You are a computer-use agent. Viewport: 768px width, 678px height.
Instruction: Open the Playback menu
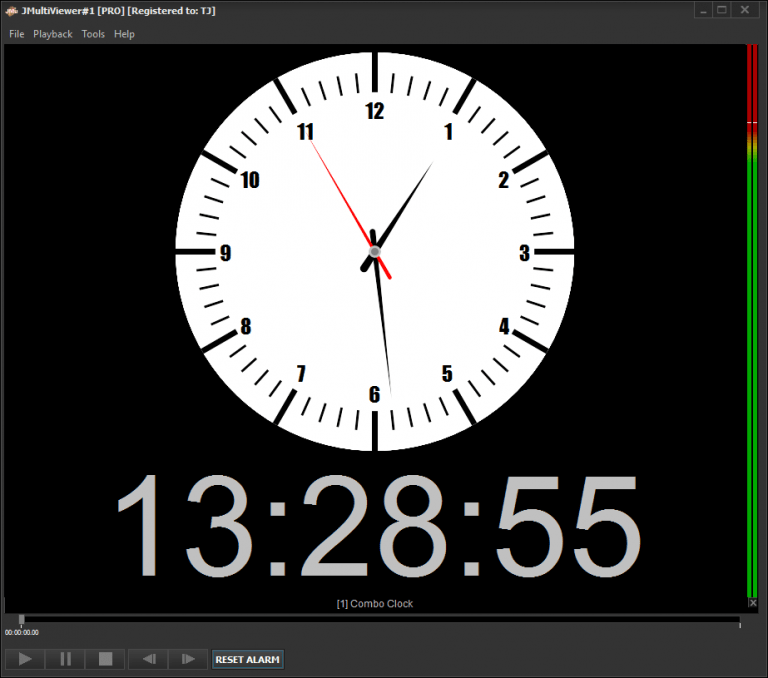point(52,34)
